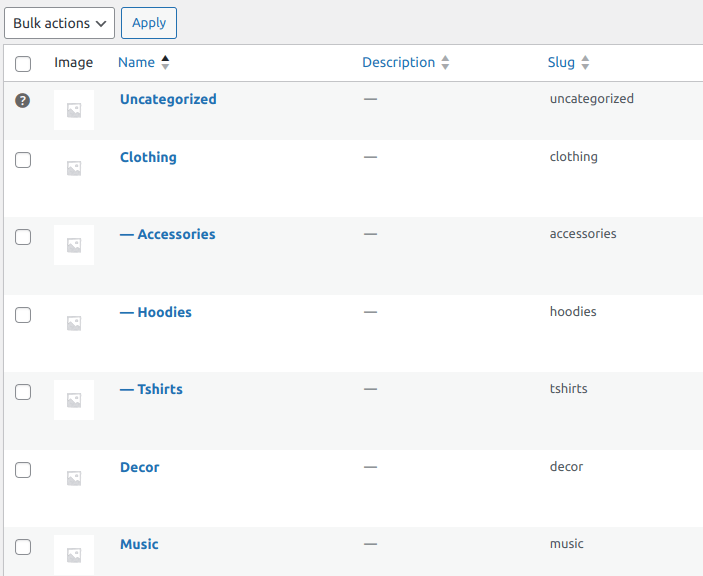Click the Decor placeholder image
The height and width of the screenshot is (576, 703).
click(x=74, y=478)
